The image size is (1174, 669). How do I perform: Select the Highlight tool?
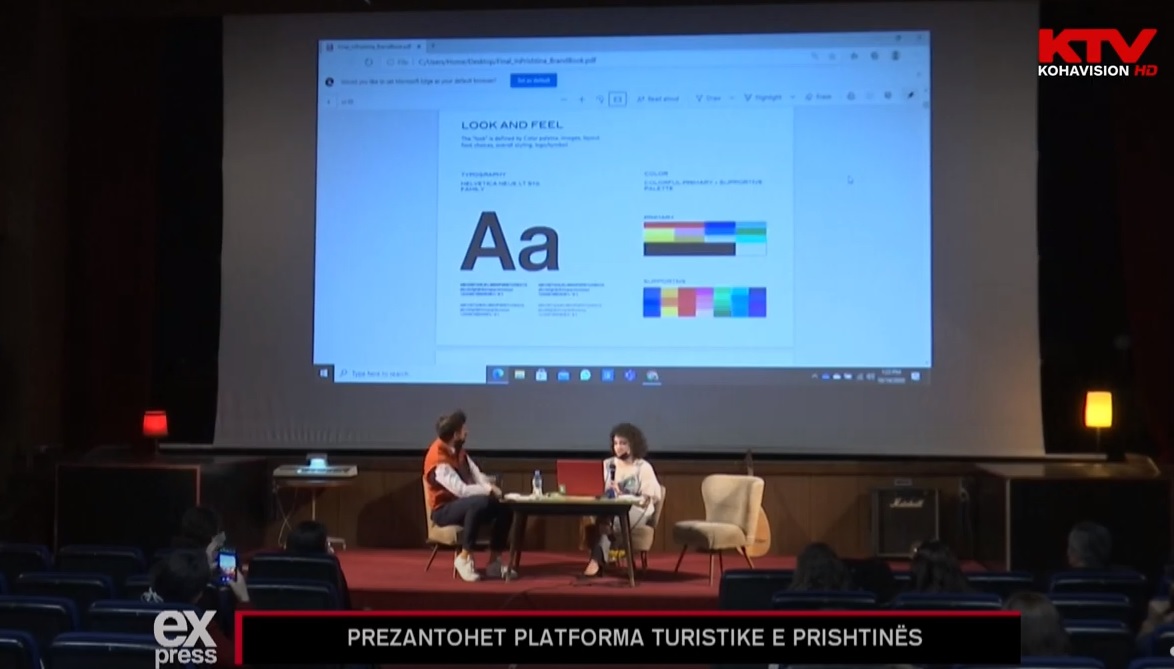[x=764, y=98]
